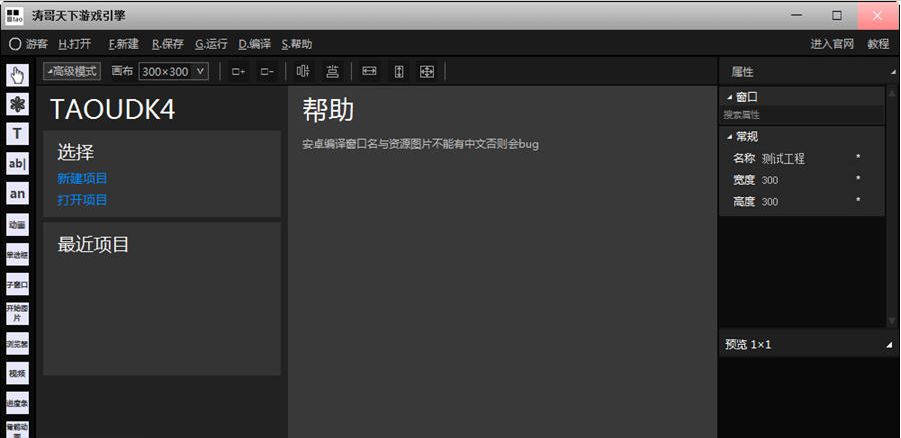Open the H.打开 menu
This screenshot has width=901, height=438.
(75, 44)
